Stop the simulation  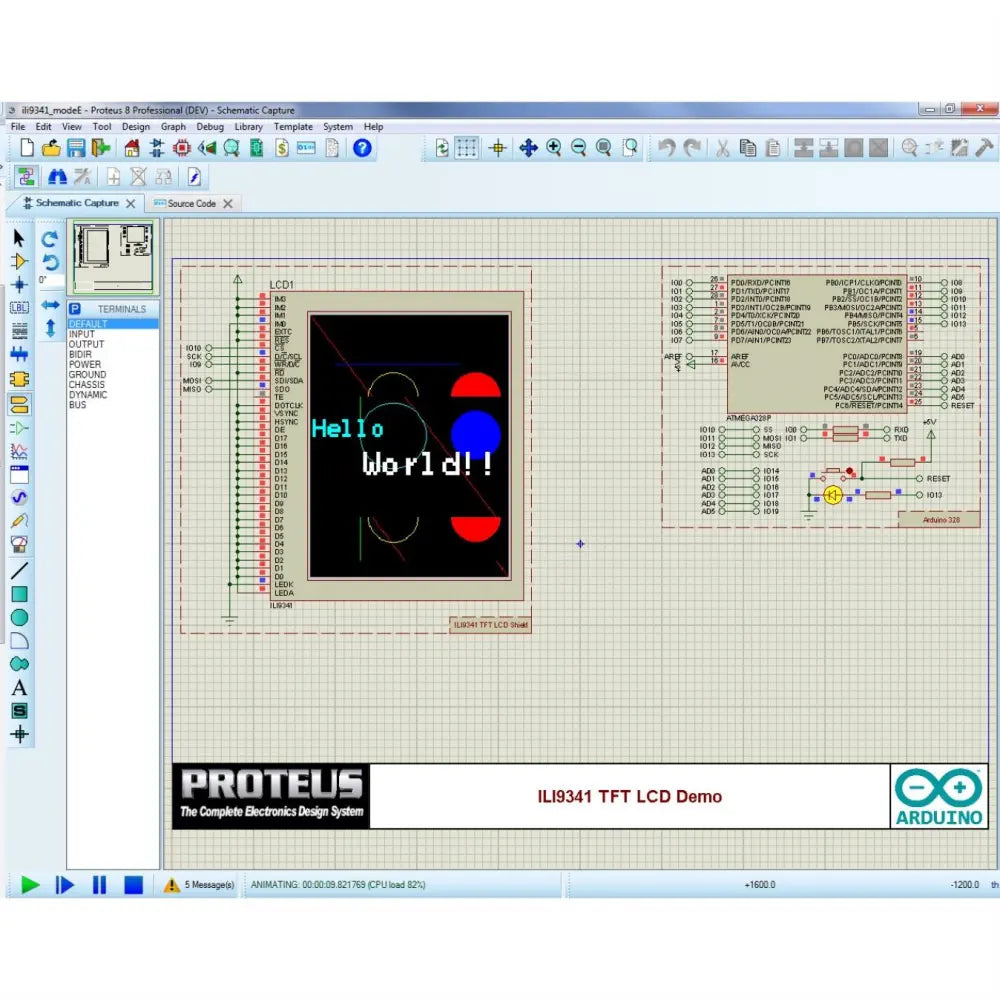point(133,885)
